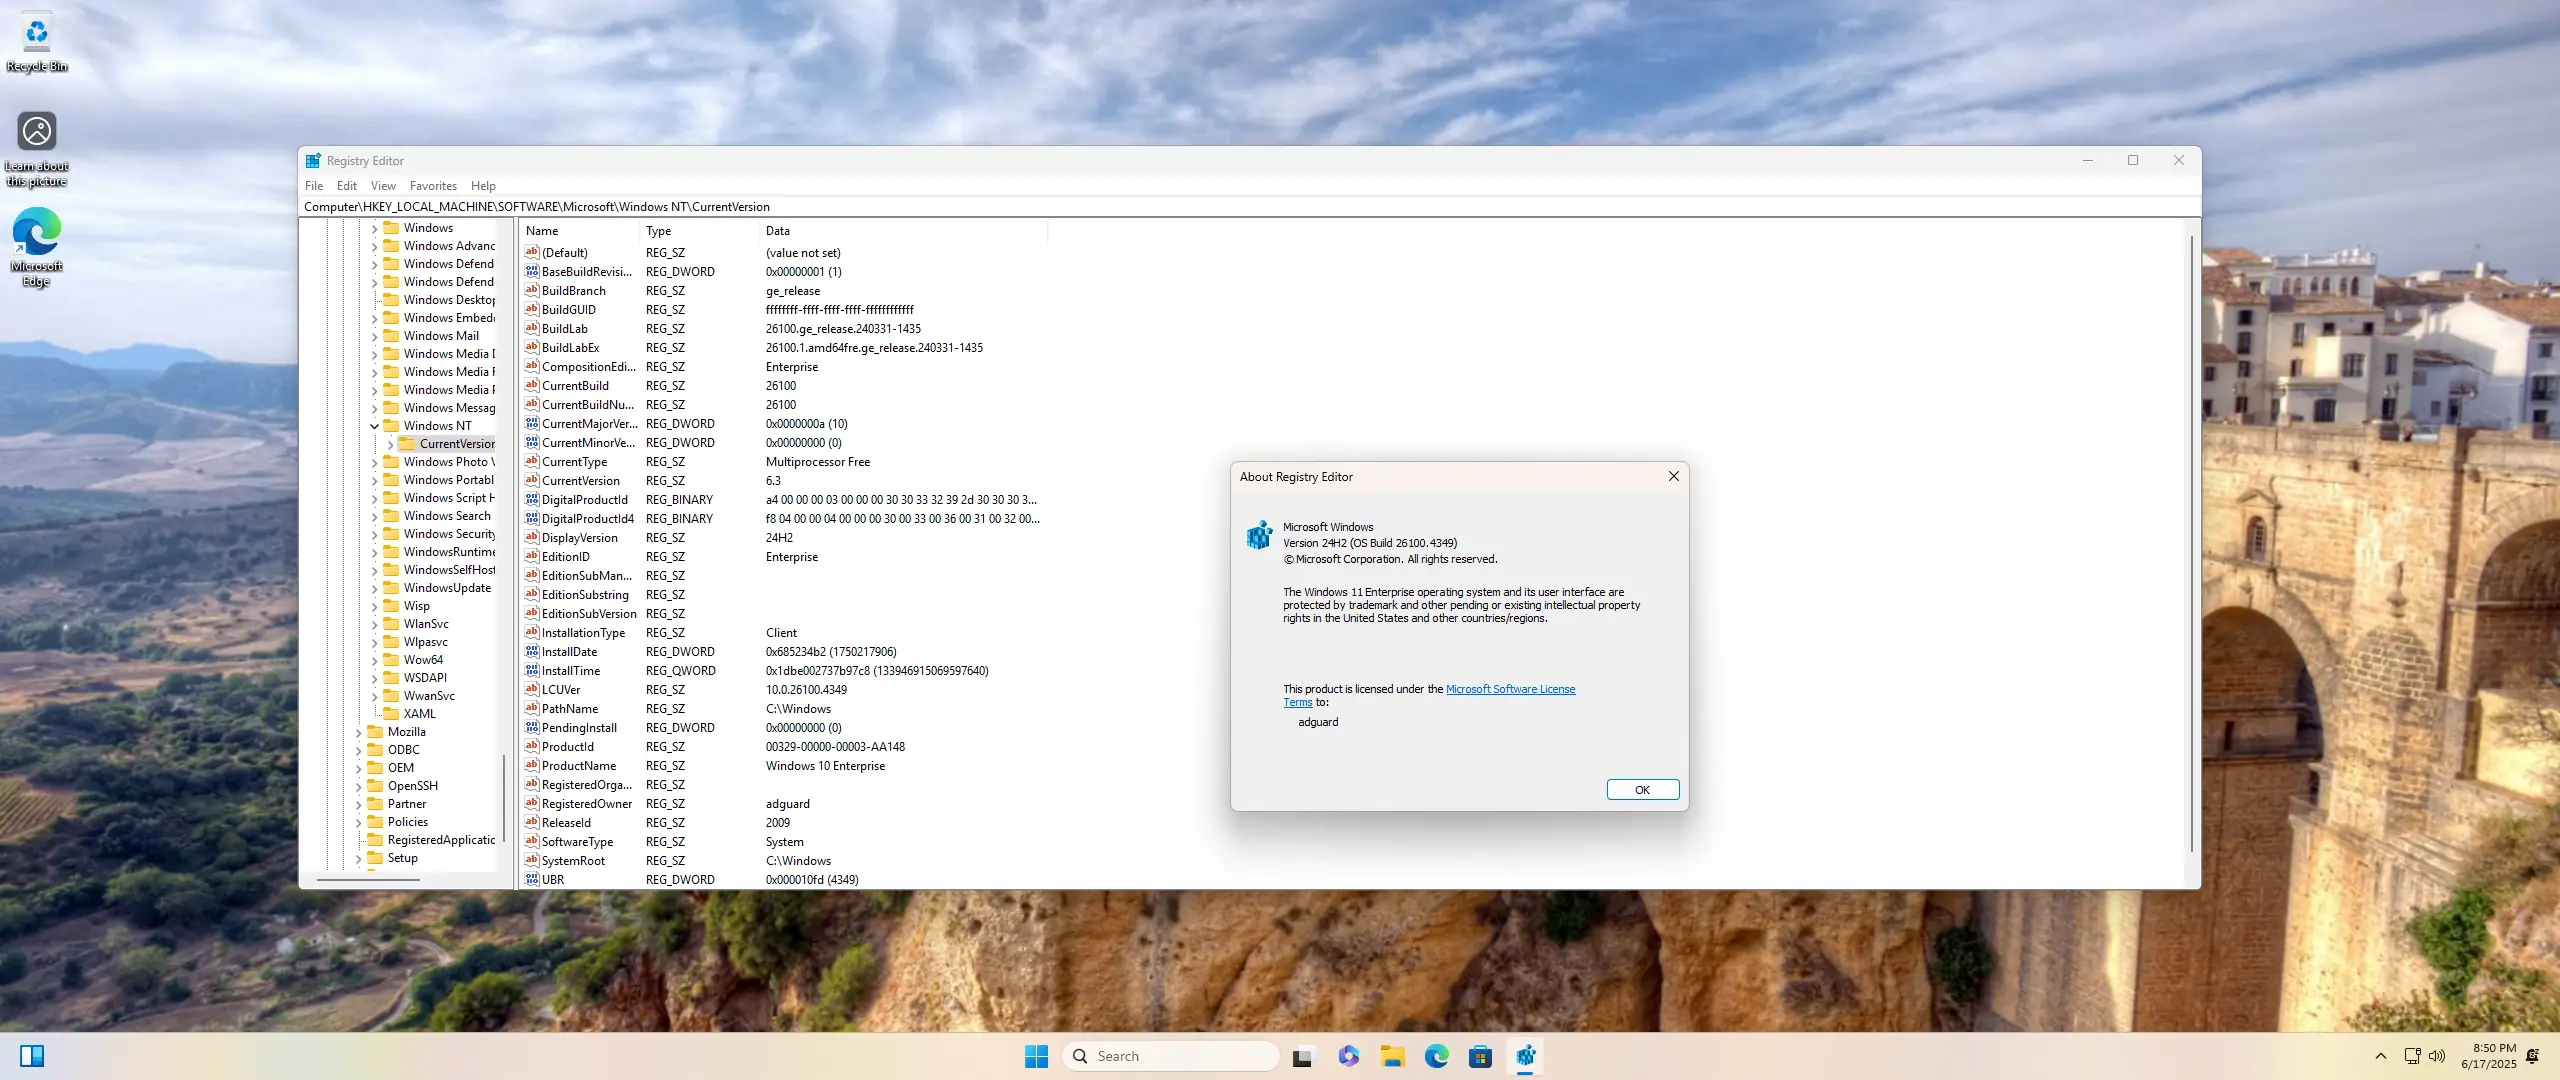This screenshot has width=2560, height=1080.
Task: Open File Explorer from the taskbar
Action: pos(1392,1056)
